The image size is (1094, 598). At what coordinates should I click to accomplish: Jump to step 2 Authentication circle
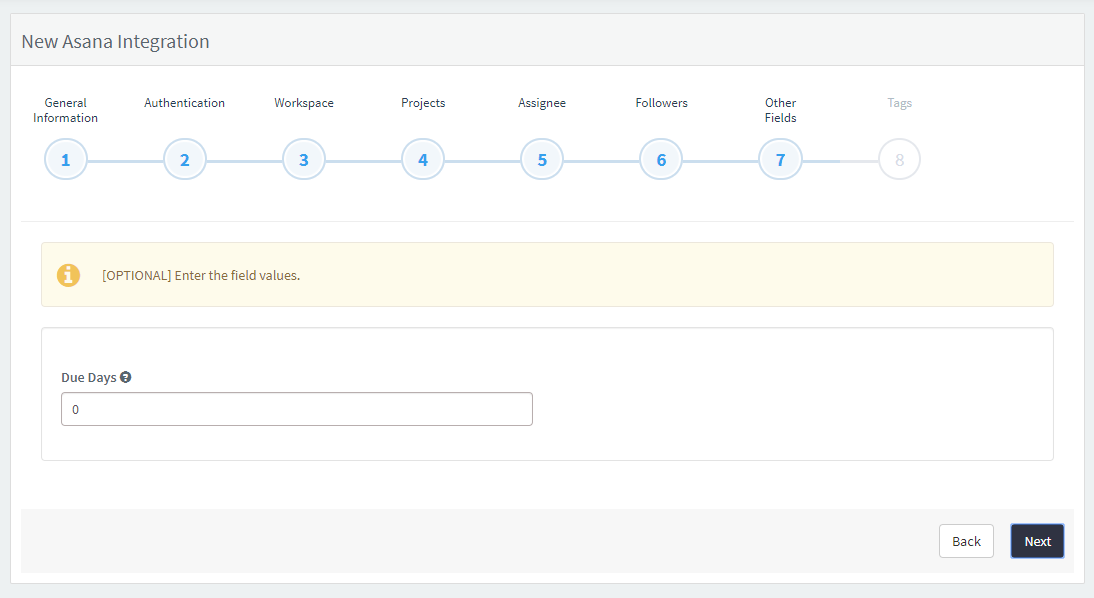coord(185,160)
